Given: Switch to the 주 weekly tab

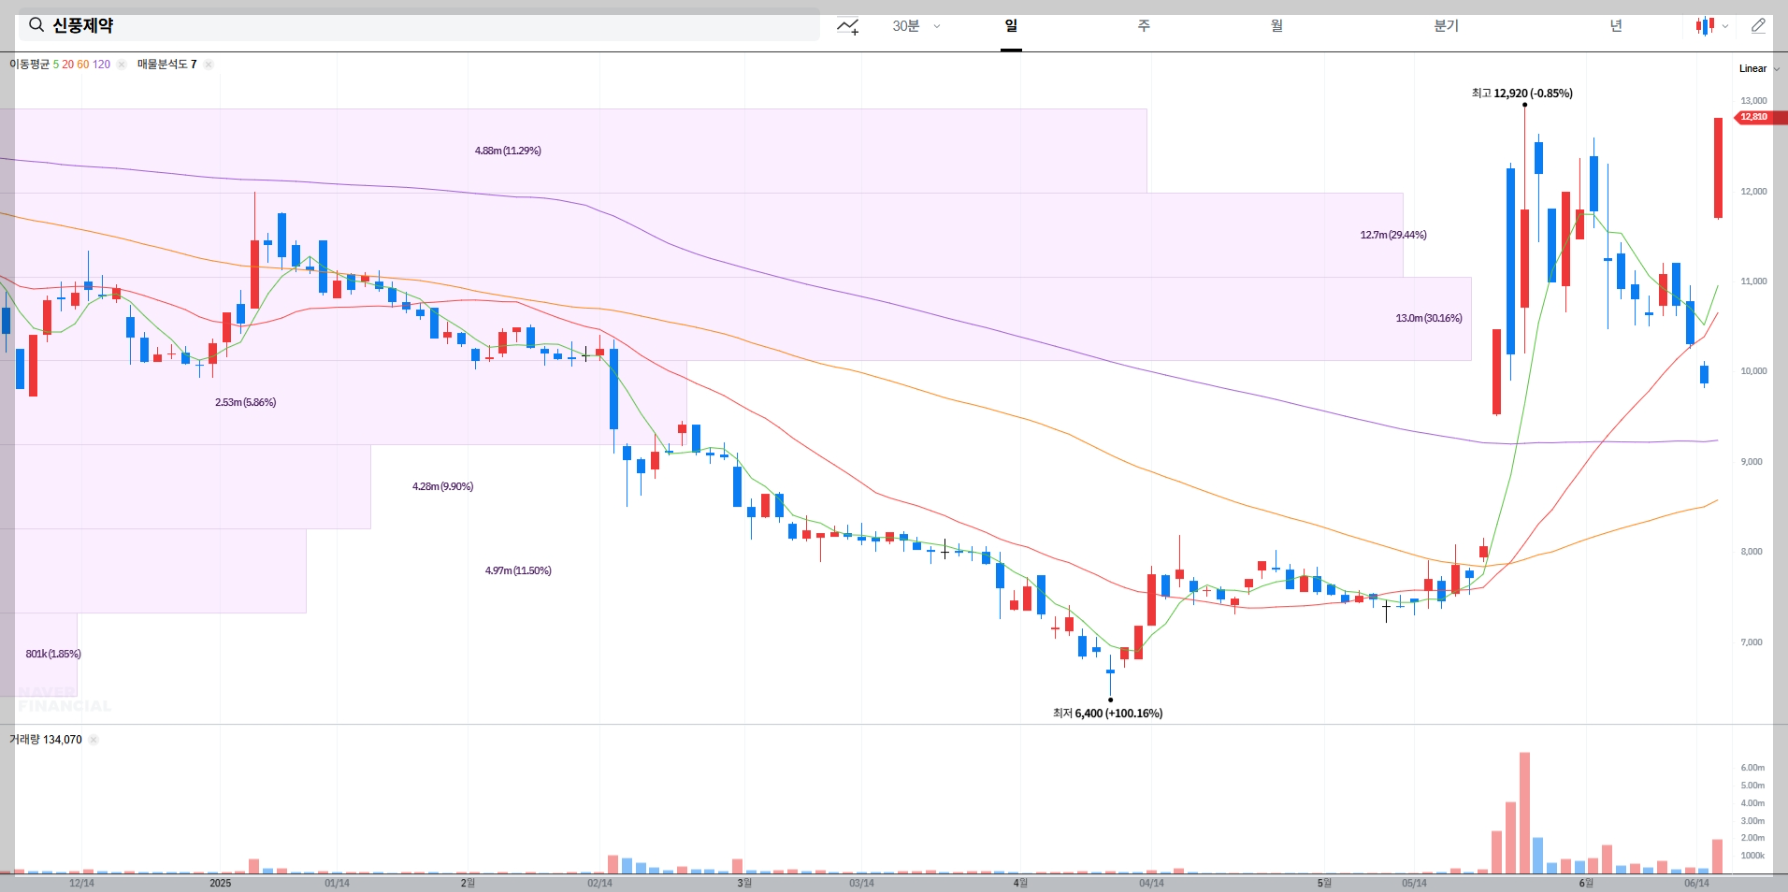Looking at the screenshot, I should (x=1144, y=26).
